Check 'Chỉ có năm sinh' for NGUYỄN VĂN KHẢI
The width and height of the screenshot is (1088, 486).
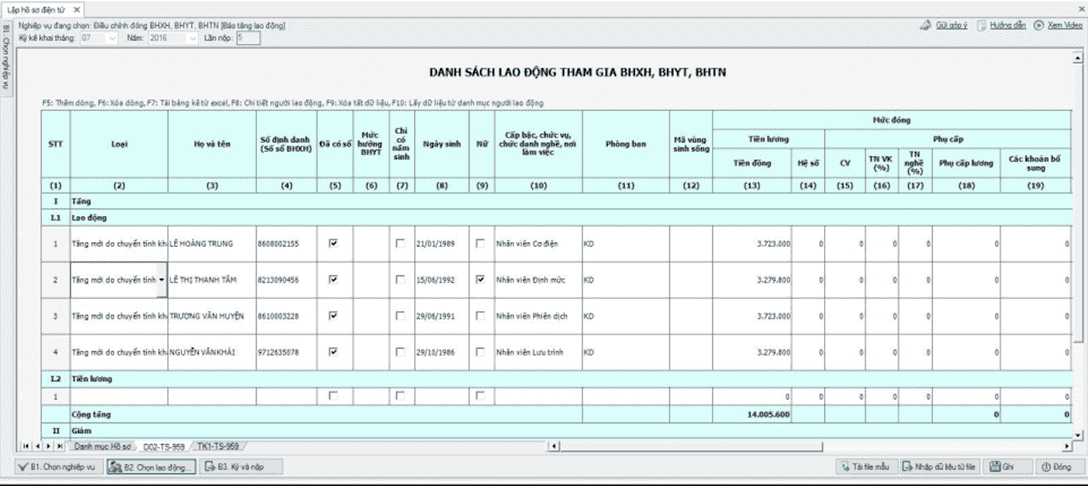point(401,352)
